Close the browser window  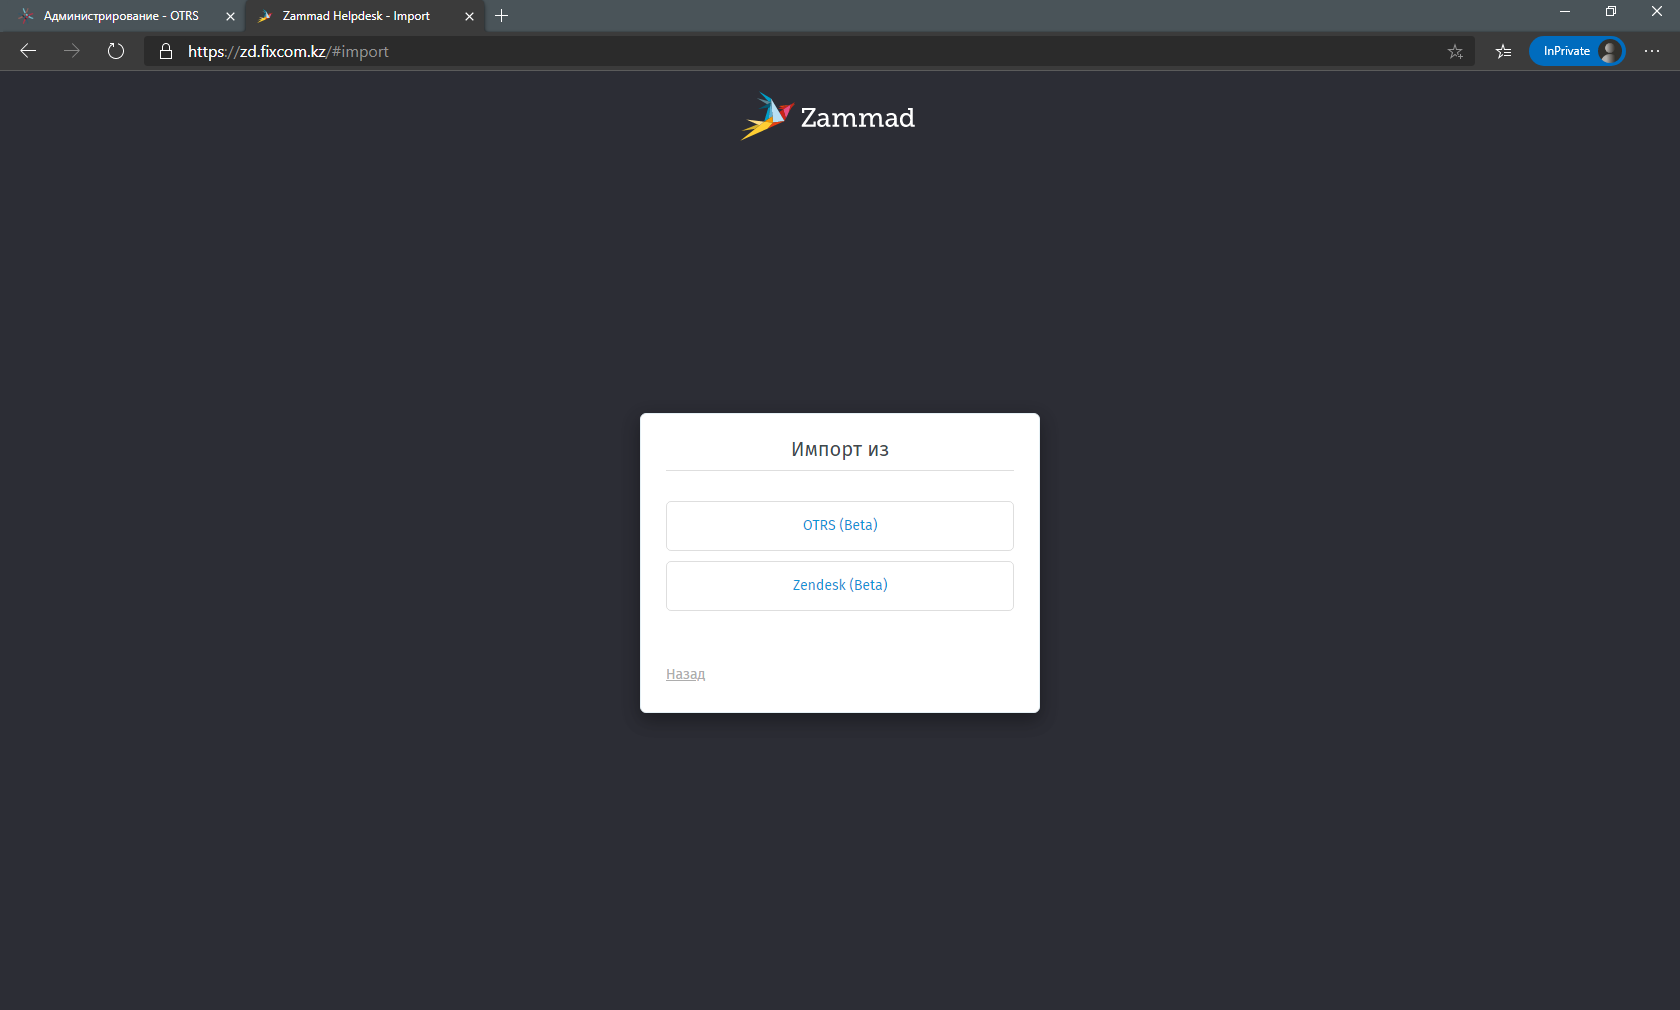(x=1657, y=11)
